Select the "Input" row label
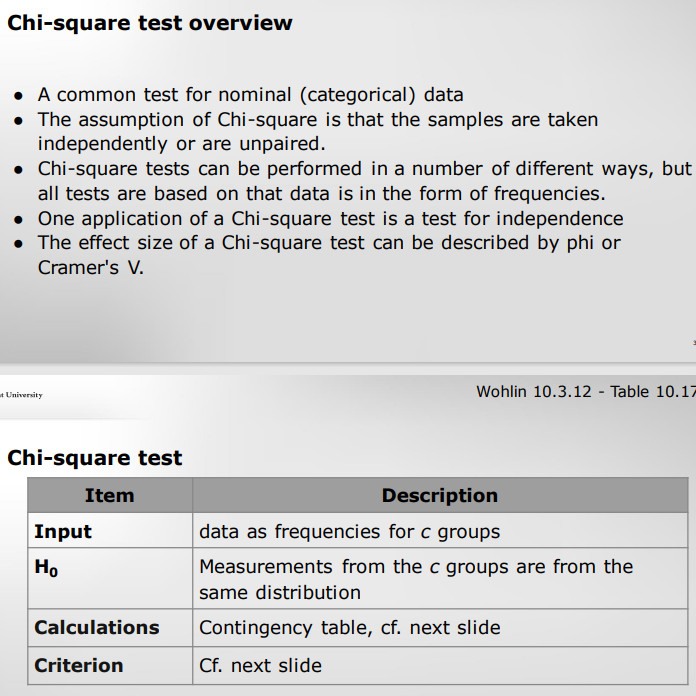The width and height of the screenshot is (696, 696). click(x=63, y=532)
